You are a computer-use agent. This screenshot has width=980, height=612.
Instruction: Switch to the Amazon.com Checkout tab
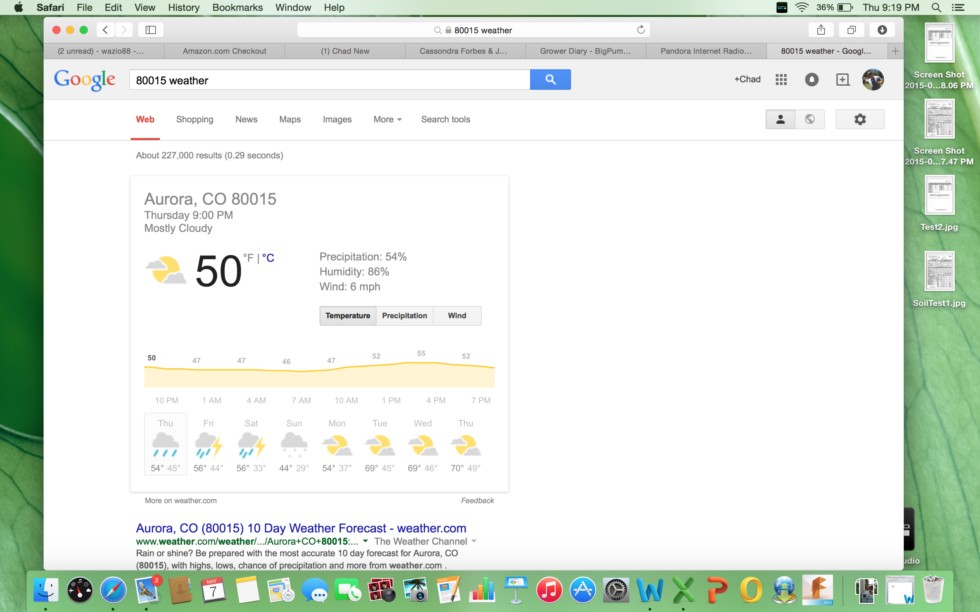[x=224, y=51]
